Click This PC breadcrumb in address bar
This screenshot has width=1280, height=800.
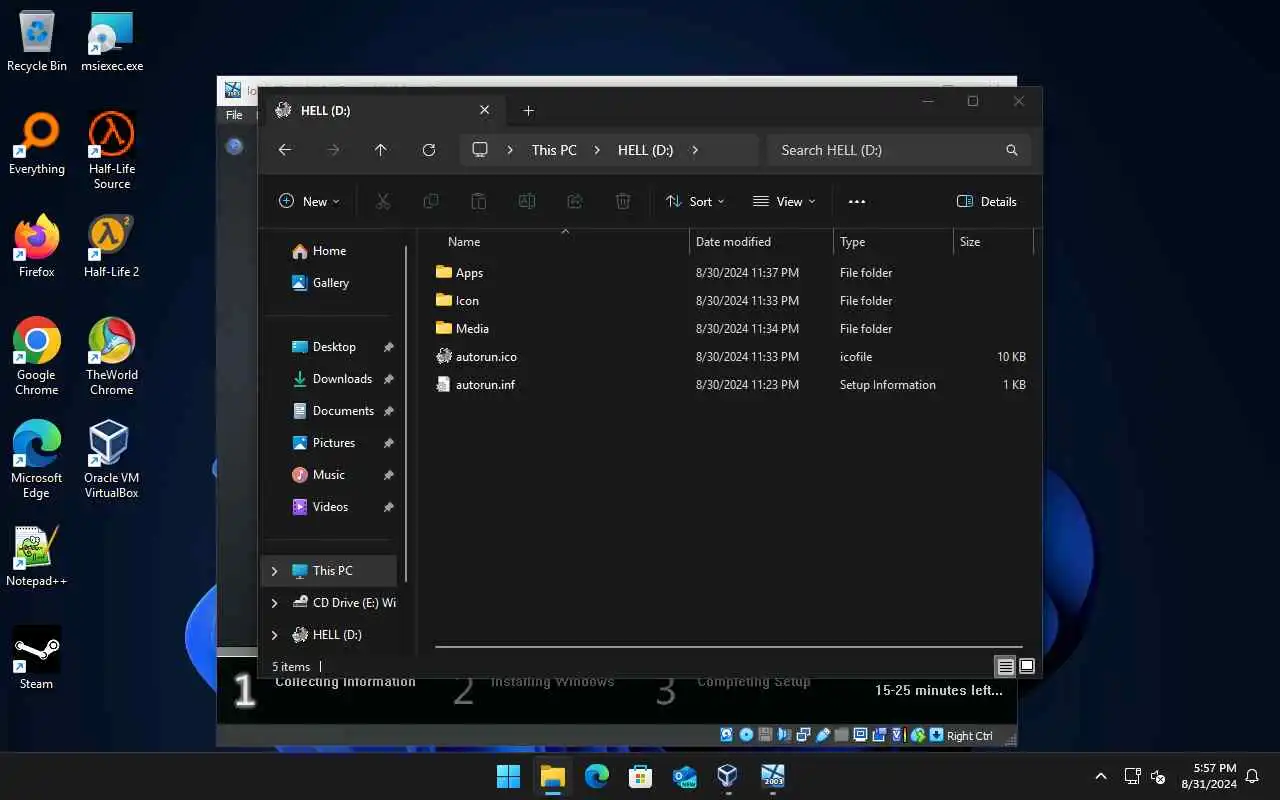pyautogui.click(x=554, y=150)
